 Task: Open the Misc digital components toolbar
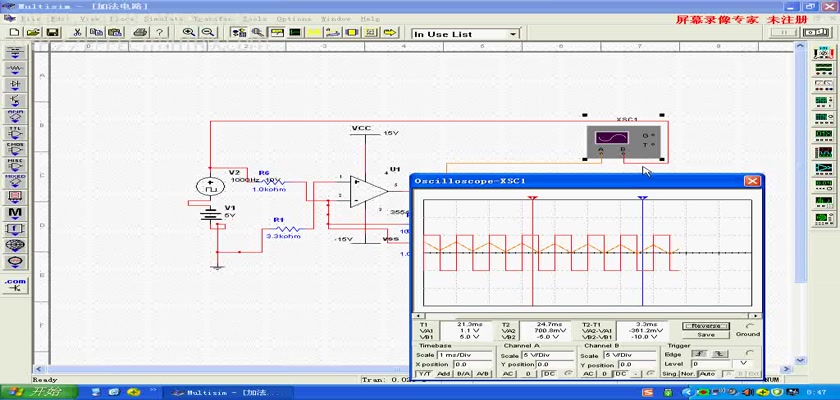point(15,165)
